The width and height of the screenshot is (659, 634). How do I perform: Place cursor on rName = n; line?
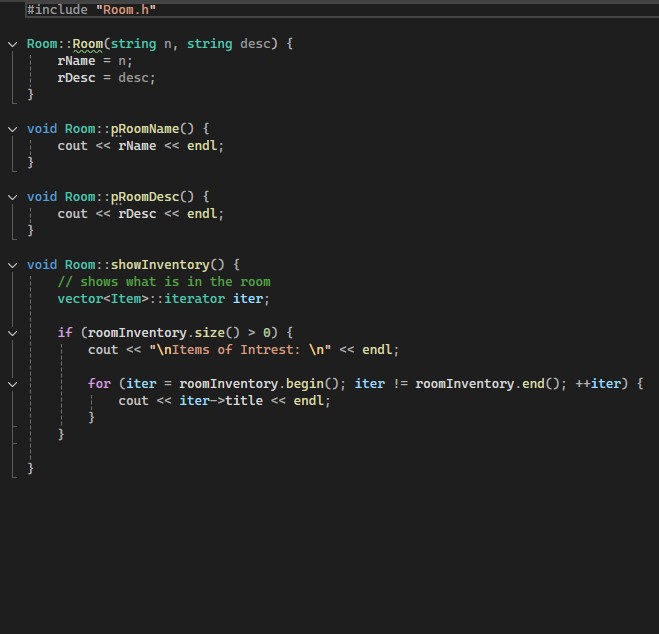tap(95, 61)
